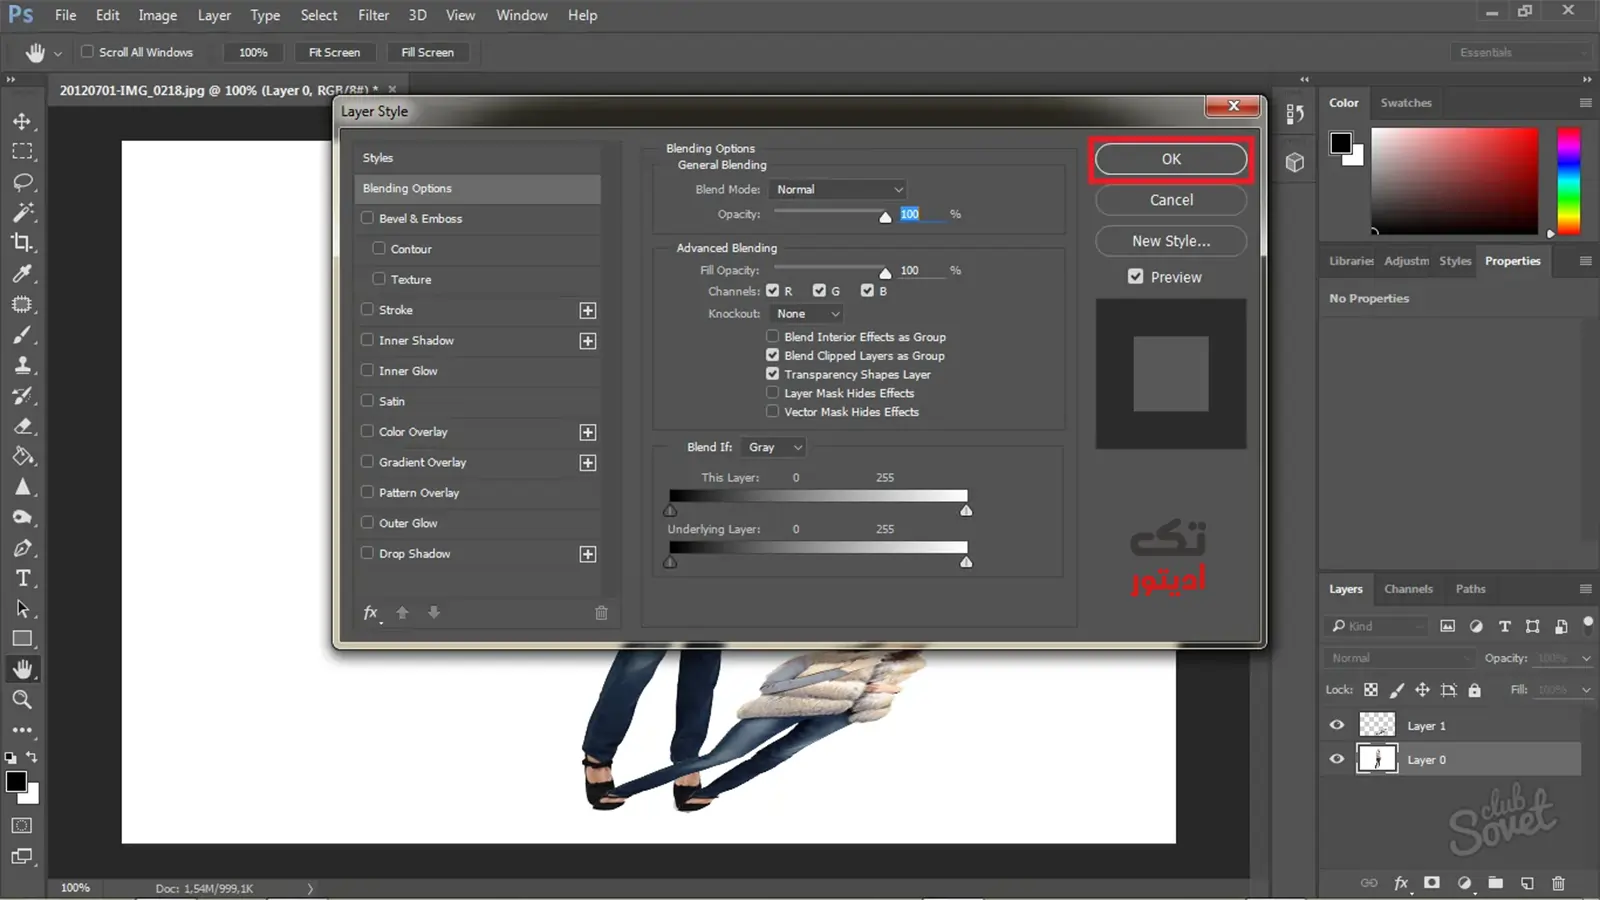Viewport: 1600px width, 900px height.
Task: Open the Knockout dropdown set to None
Action: [x=808, y=314]
